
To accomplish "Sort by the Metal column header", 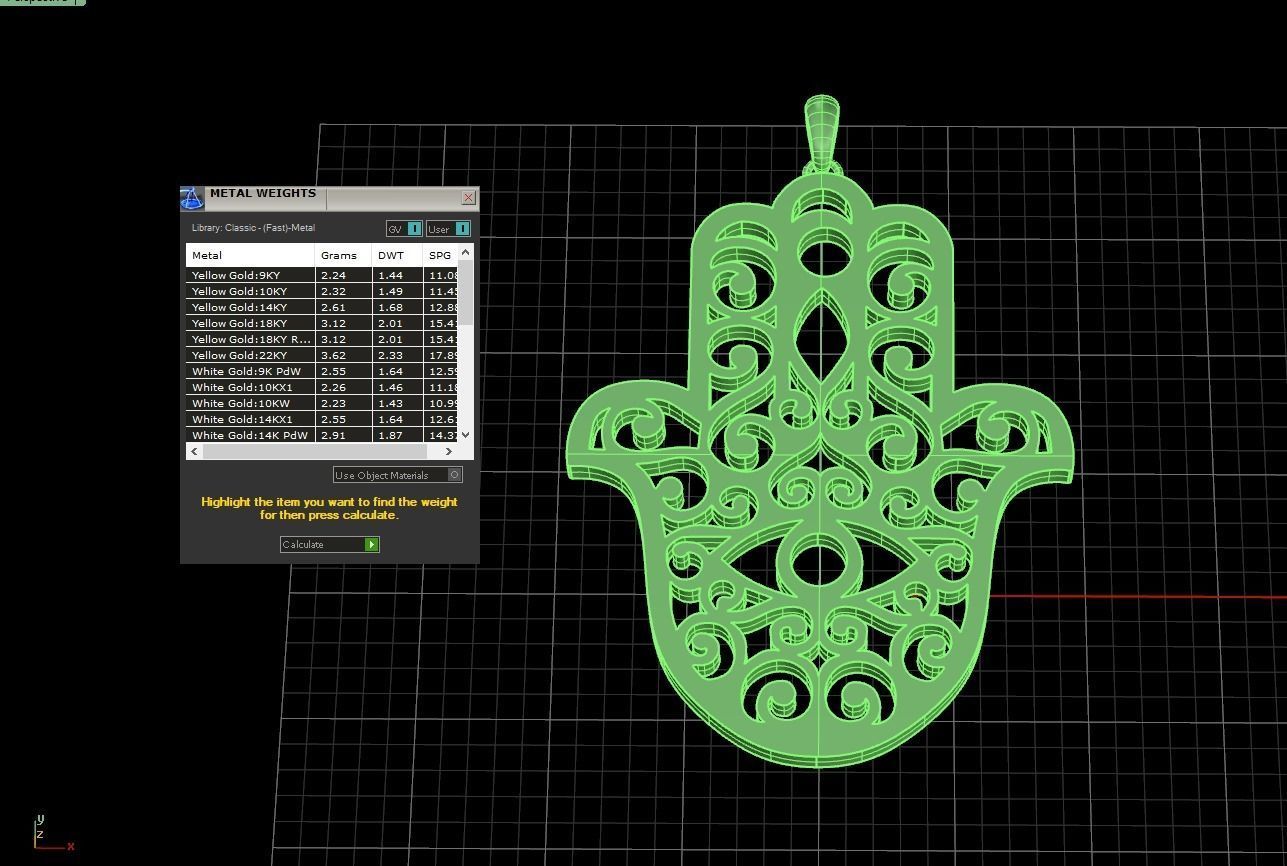I will [x=250, y=255].
